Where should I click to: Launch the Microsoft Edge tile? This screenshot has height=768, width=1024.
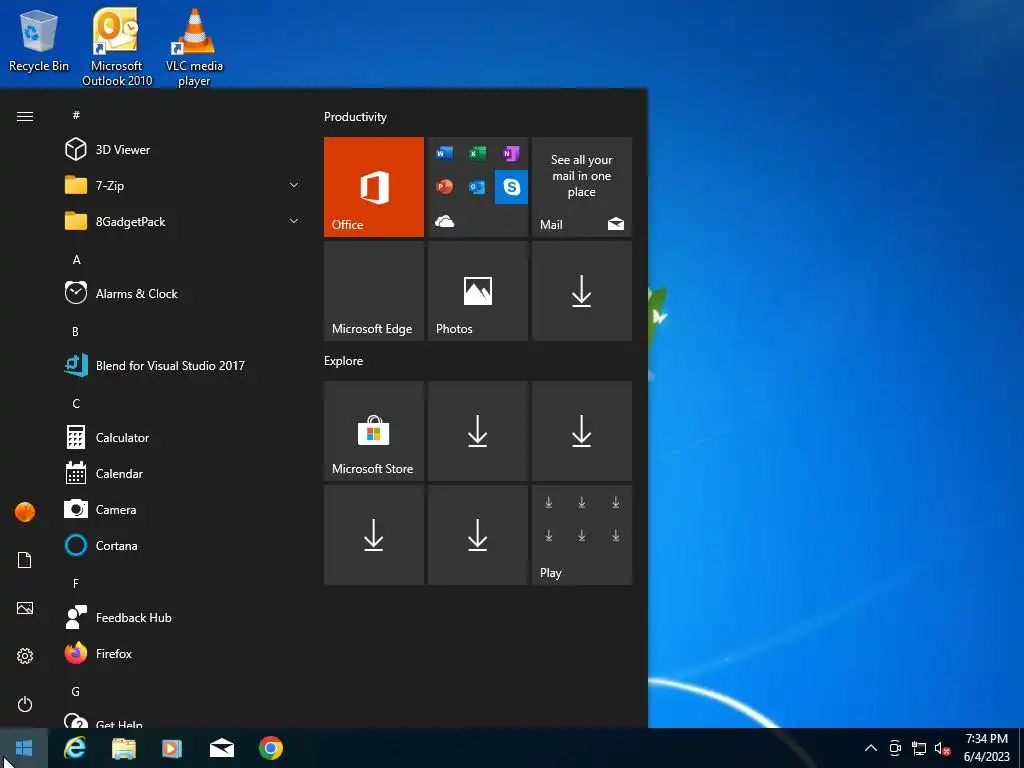coord(374,291)
